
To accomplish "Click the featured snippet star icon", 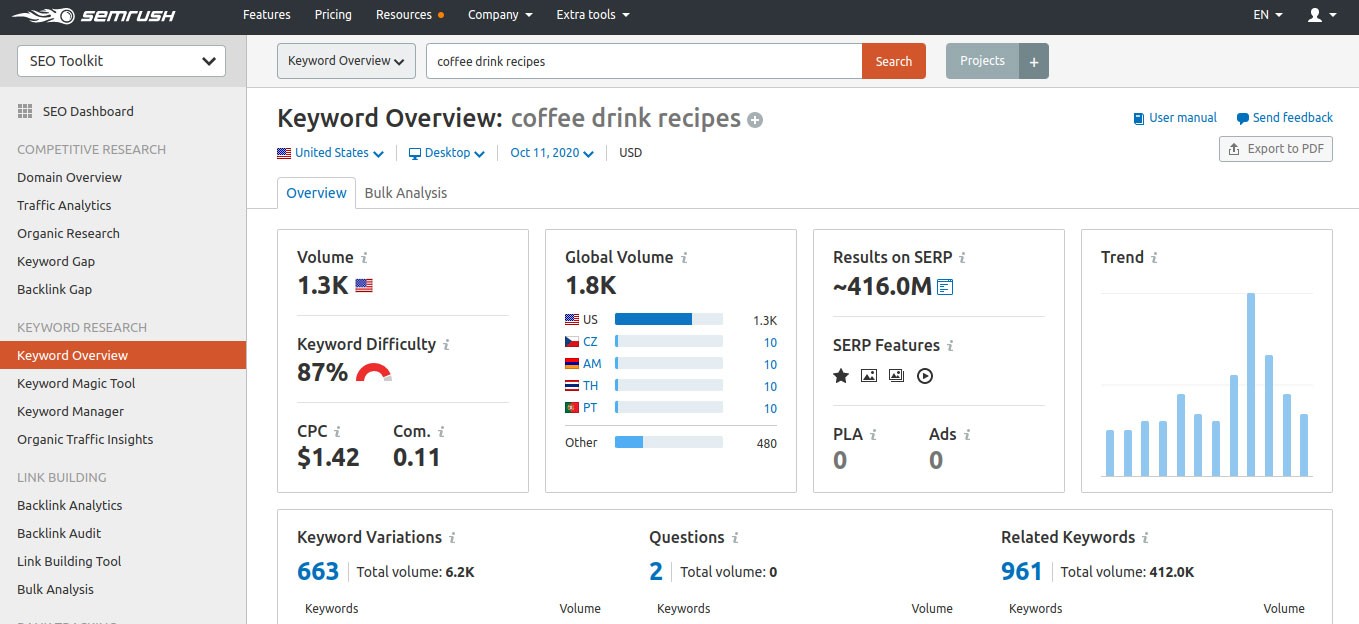I will 841,376.
